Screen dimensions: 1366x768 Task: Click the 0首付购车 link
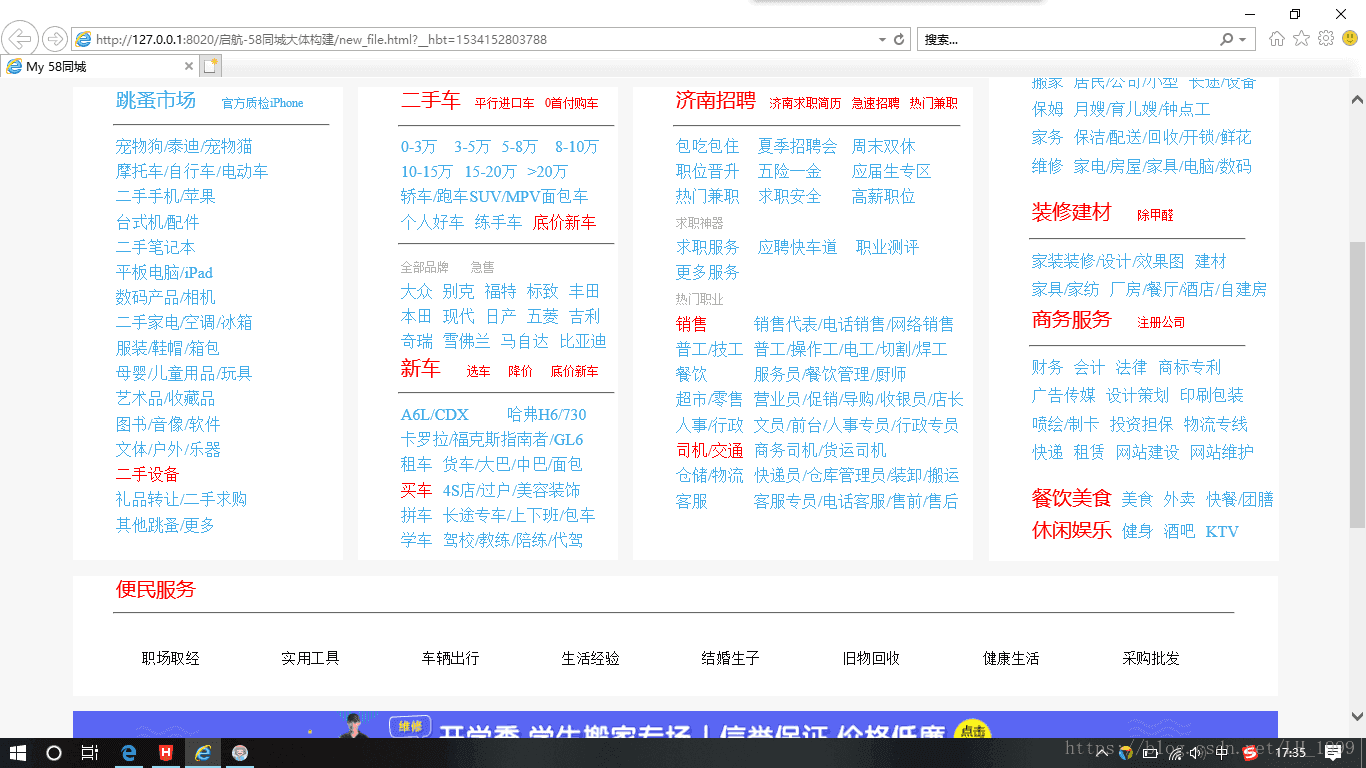pyautogui.click(x=572, y=103)
